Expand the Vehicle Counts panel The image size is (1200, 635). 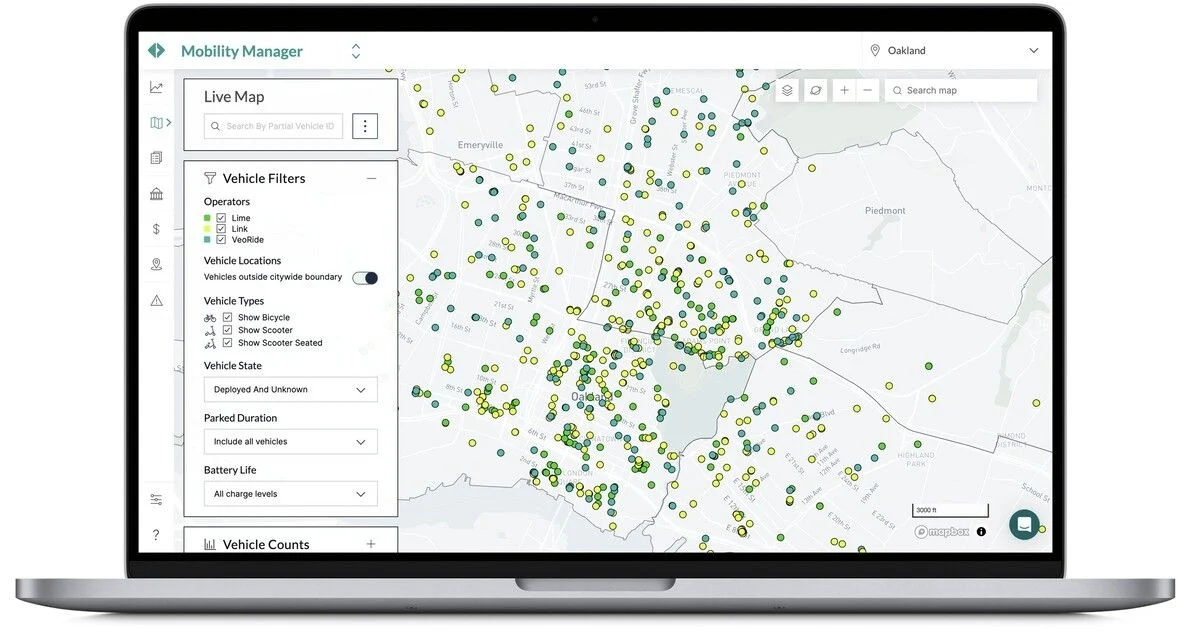[371, 545]
